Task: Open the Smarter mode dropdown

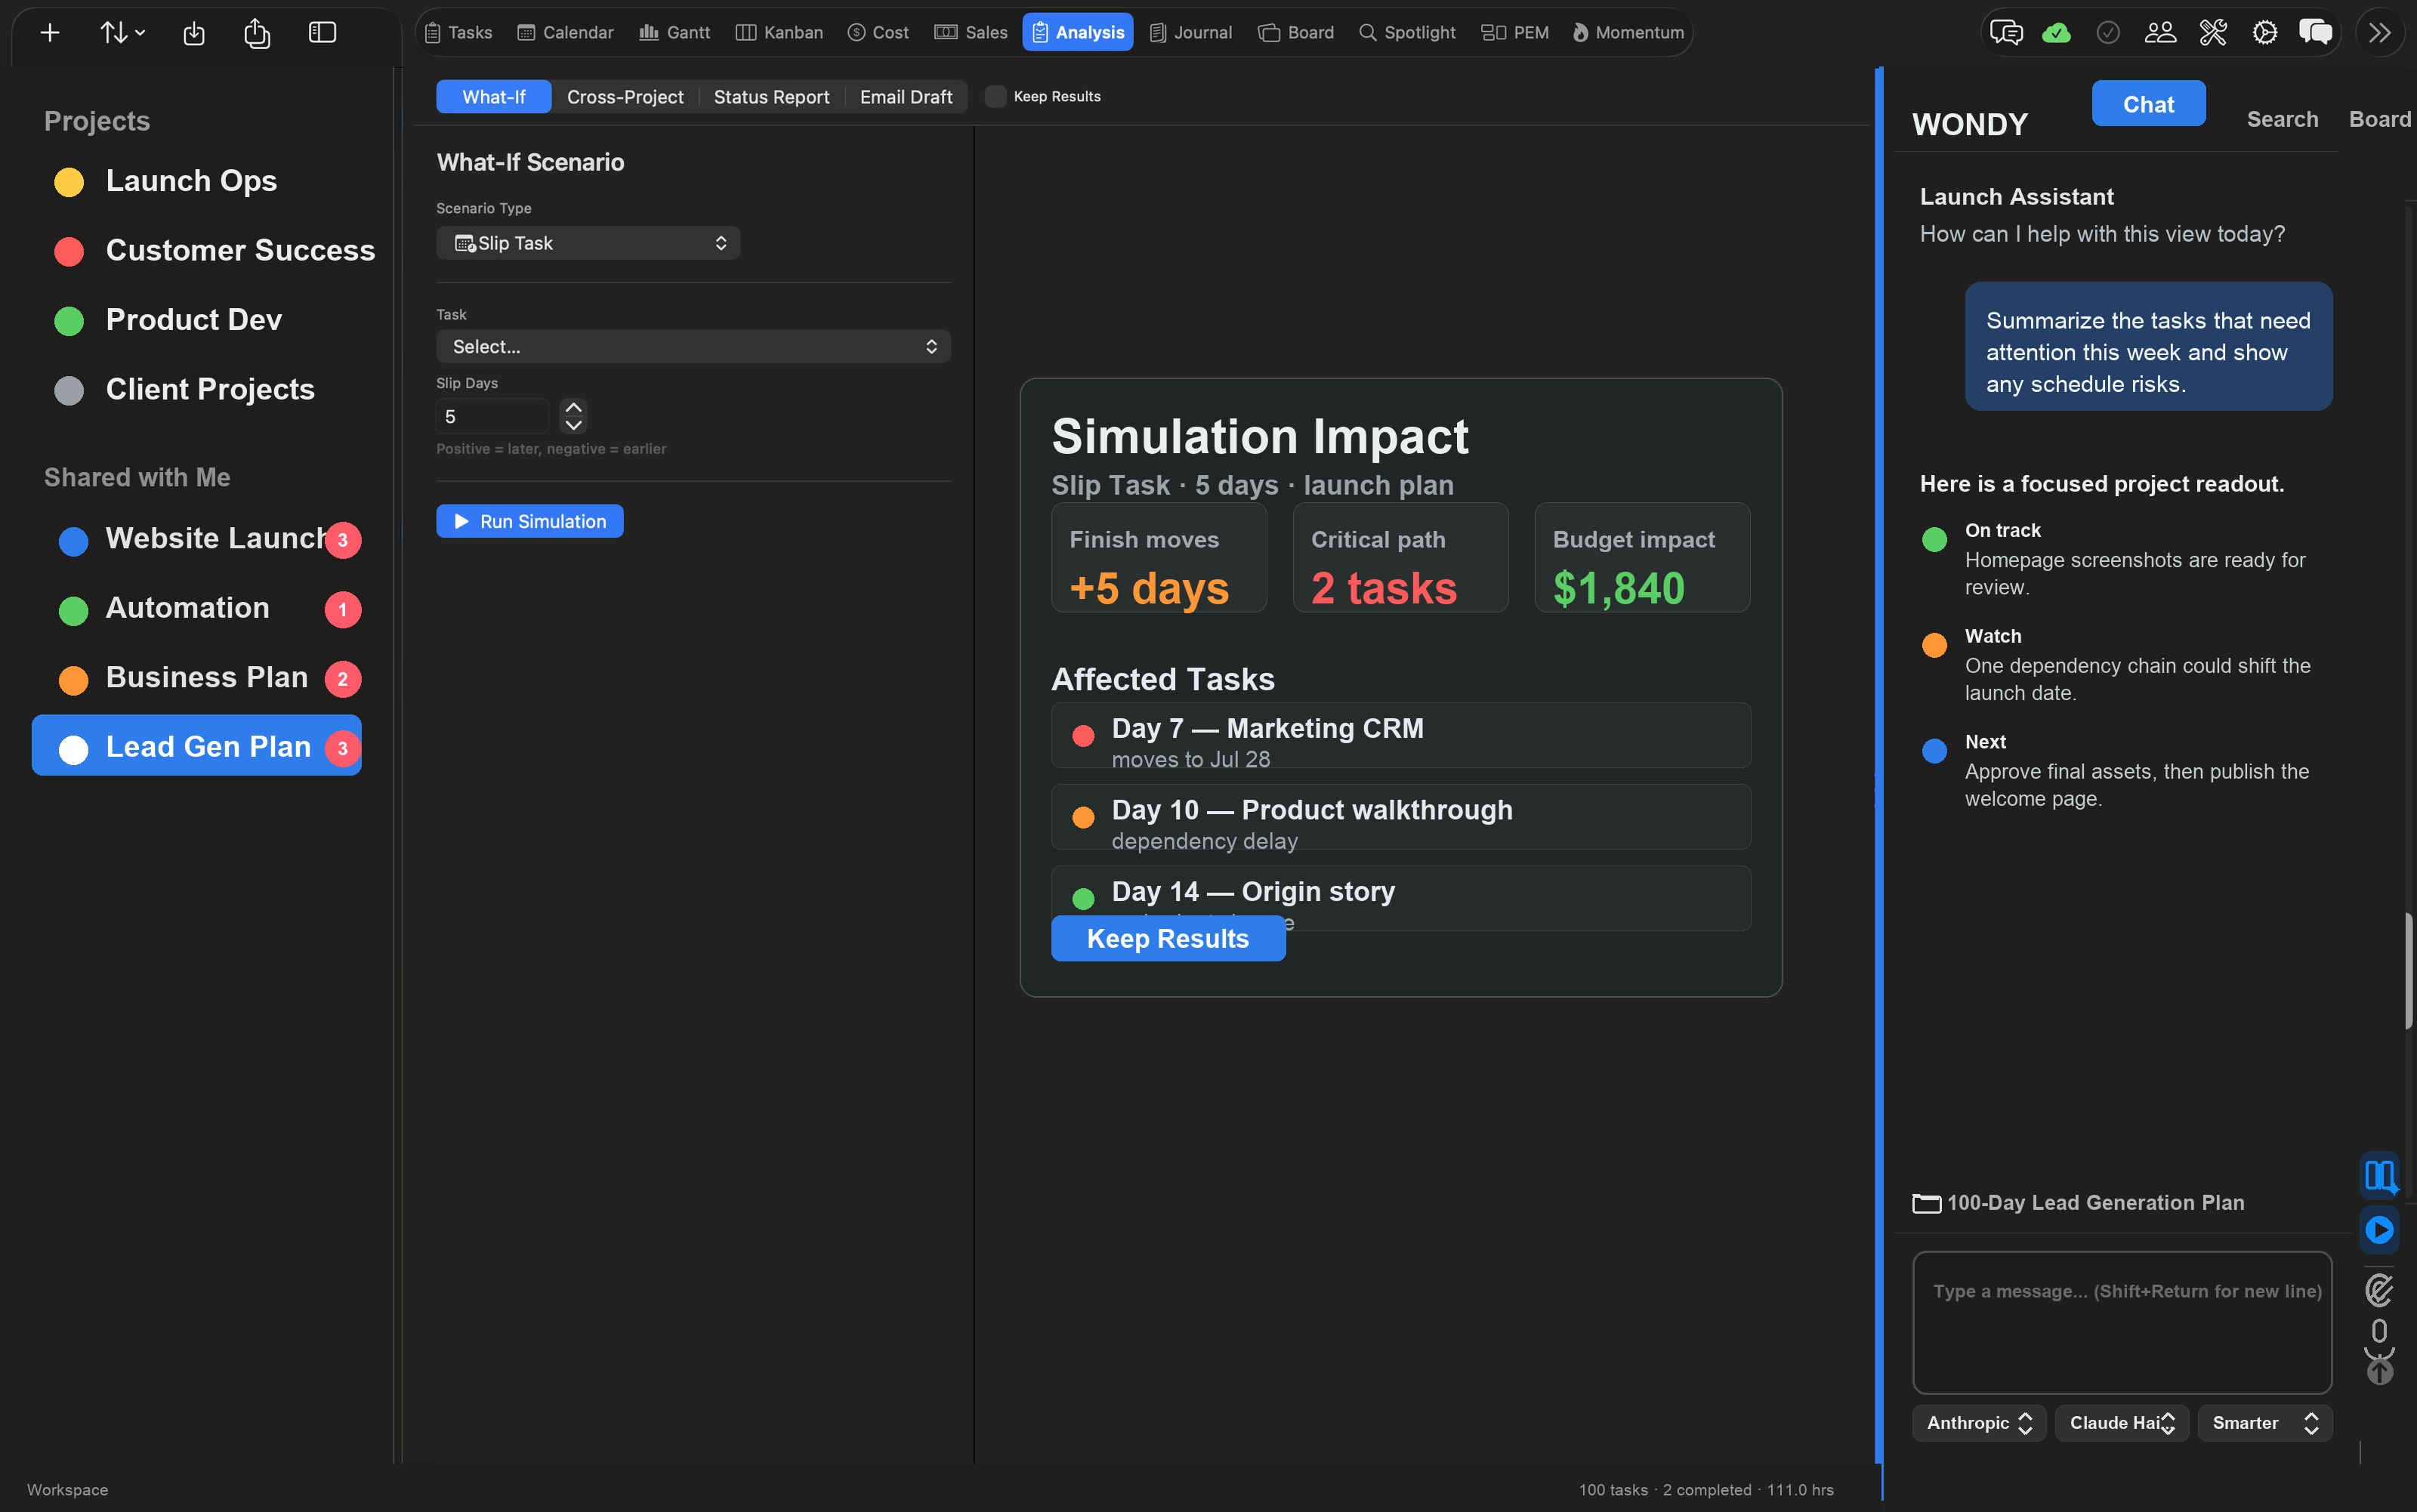Action: pos(2265,1423)
